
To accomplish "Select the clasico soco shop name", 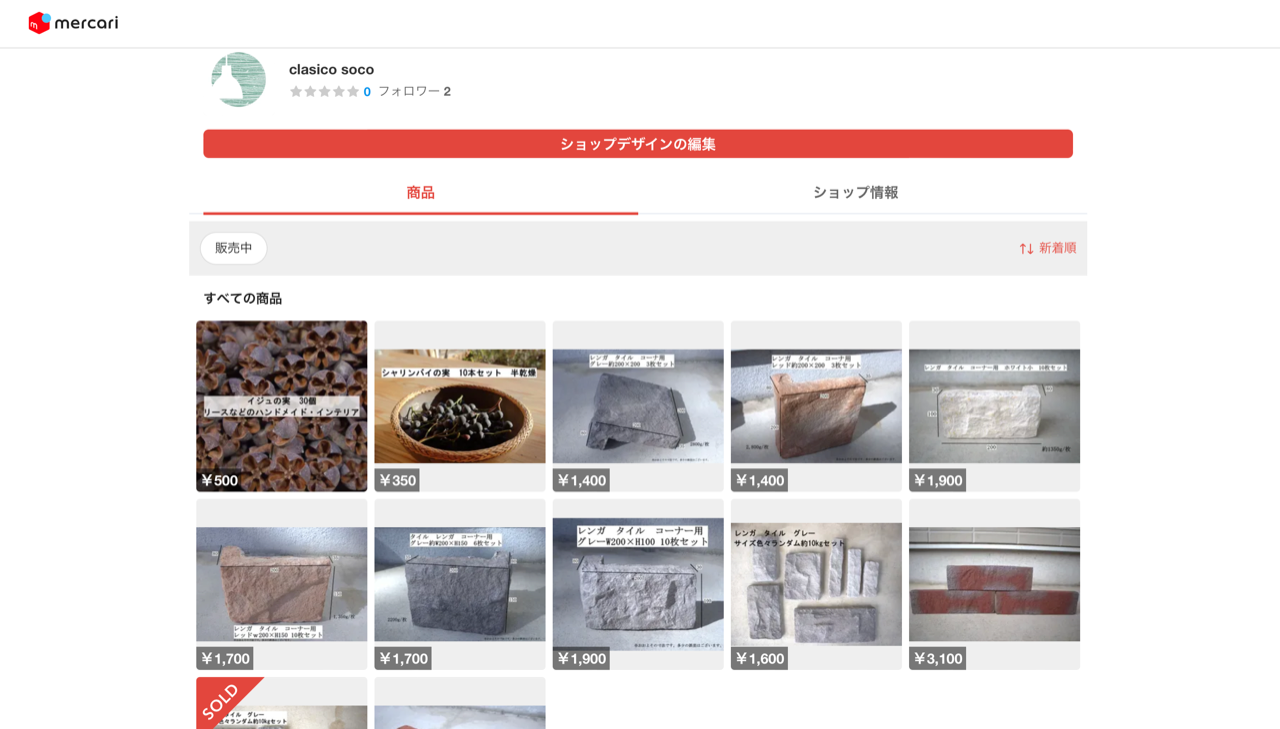I will [331, 69].
